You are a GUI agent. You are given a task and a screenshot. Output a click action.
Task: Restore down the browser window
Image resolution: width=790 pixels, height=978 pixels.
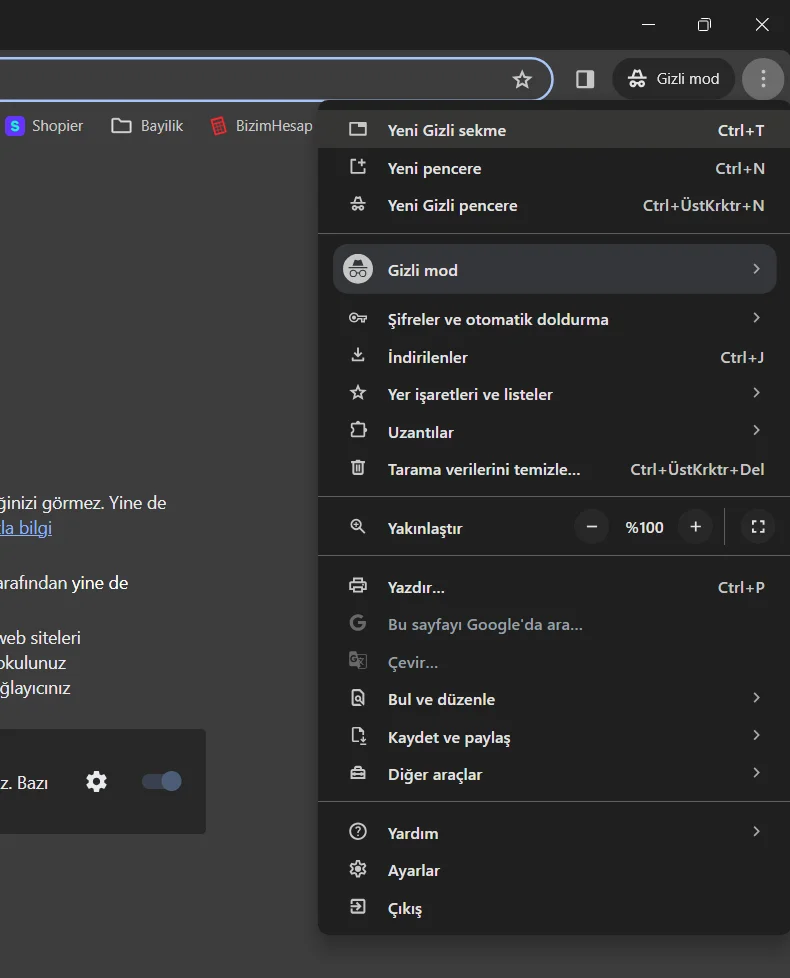click(x=705, y=24)
